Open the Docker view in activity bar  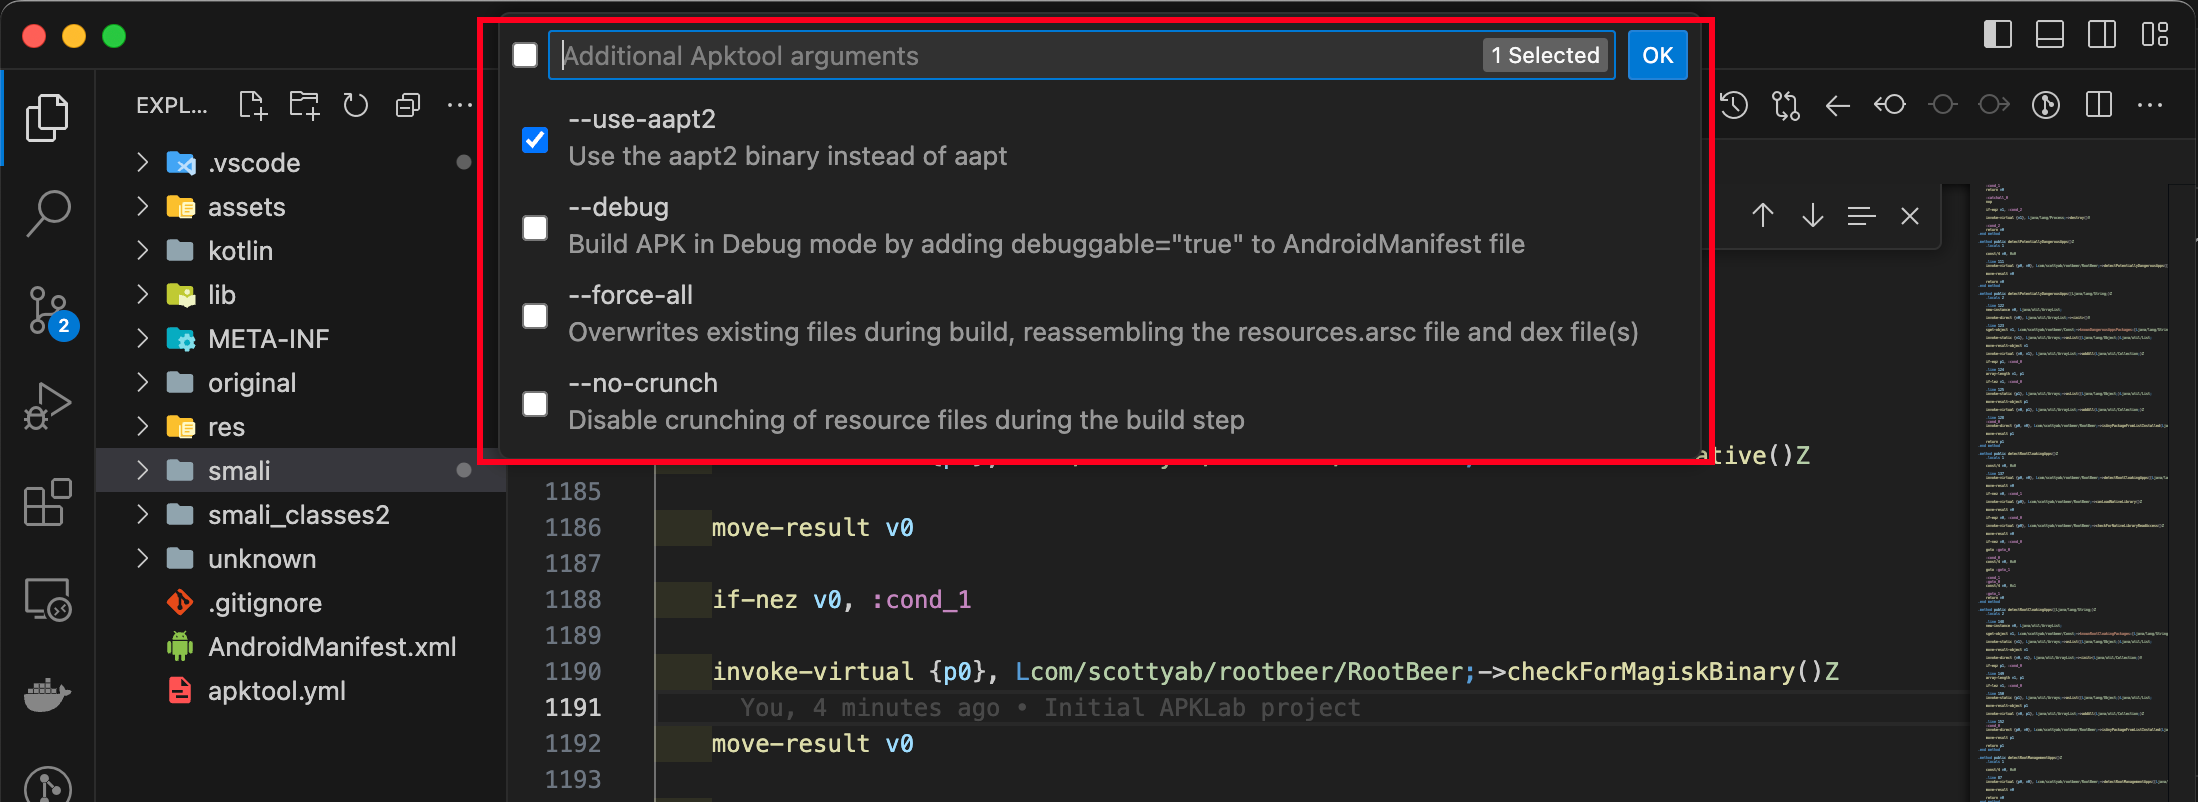(x=47, y=694)
